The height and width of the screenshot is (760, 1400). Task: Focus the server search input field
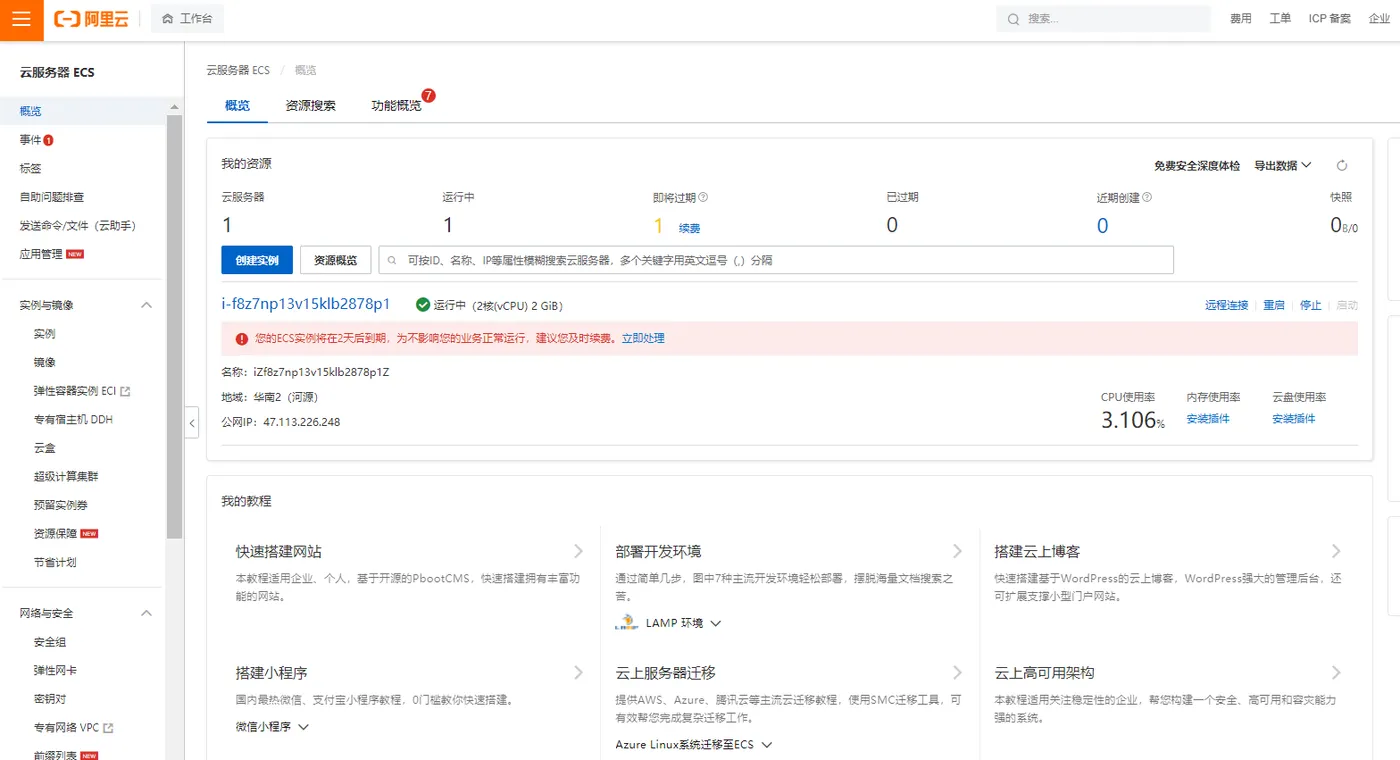click(x=776, y=260)
